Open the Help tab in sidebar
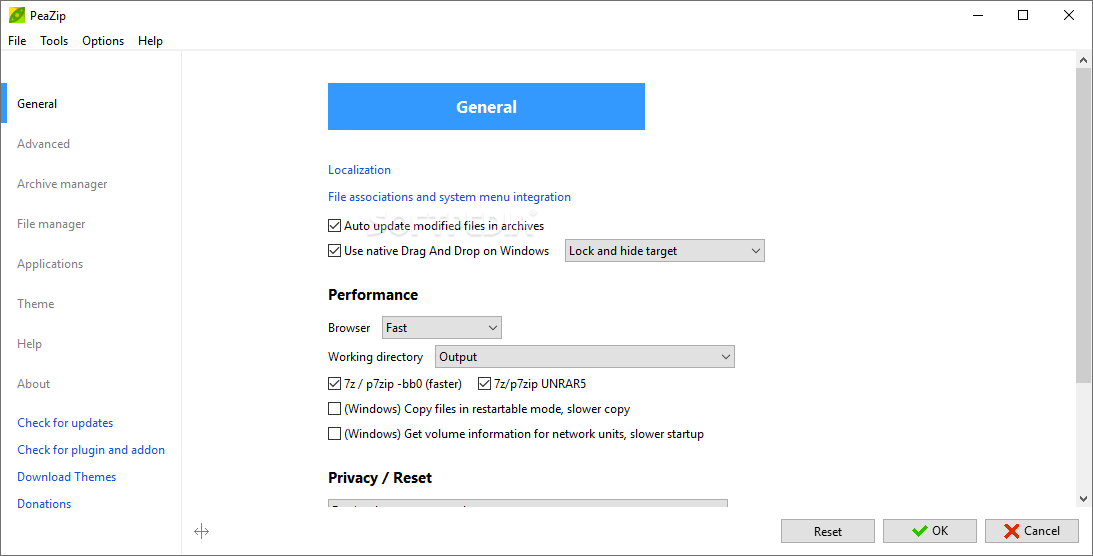 29,343
